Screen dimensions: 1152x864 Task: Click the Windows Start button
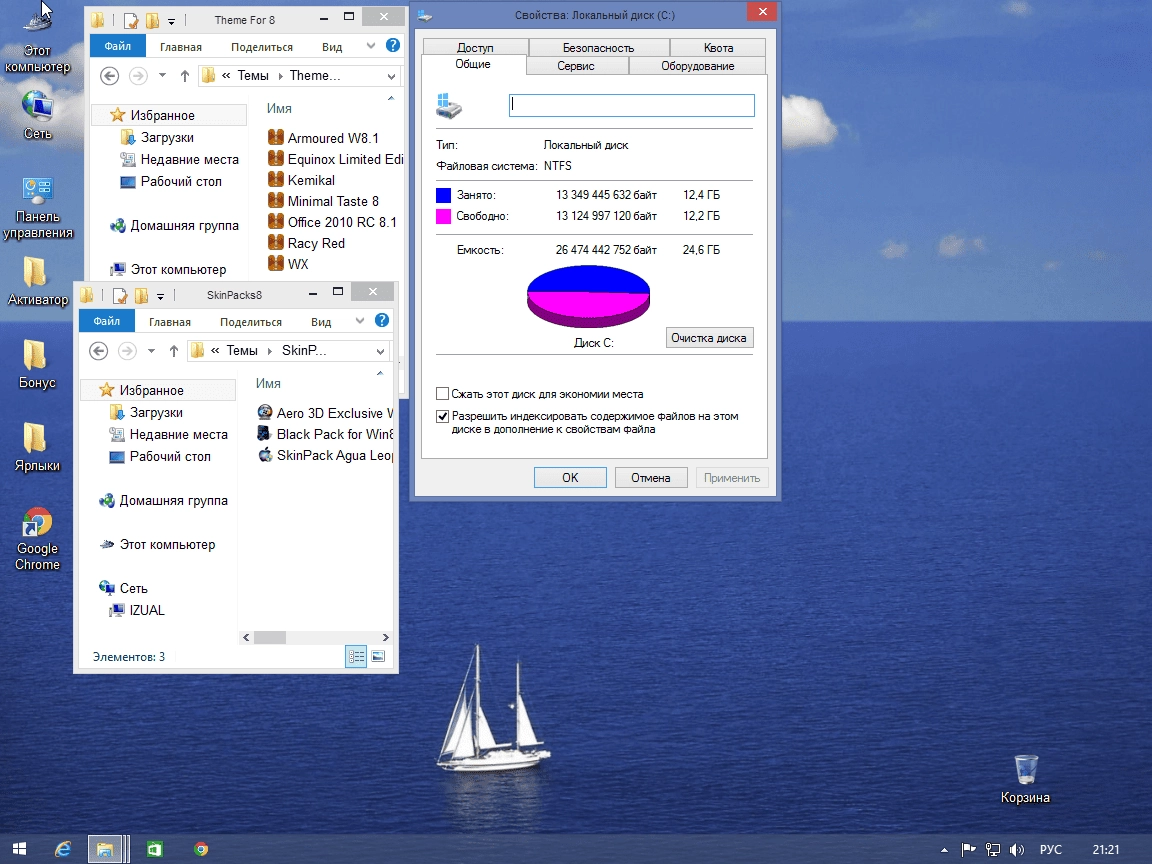(x=19, y=849)
